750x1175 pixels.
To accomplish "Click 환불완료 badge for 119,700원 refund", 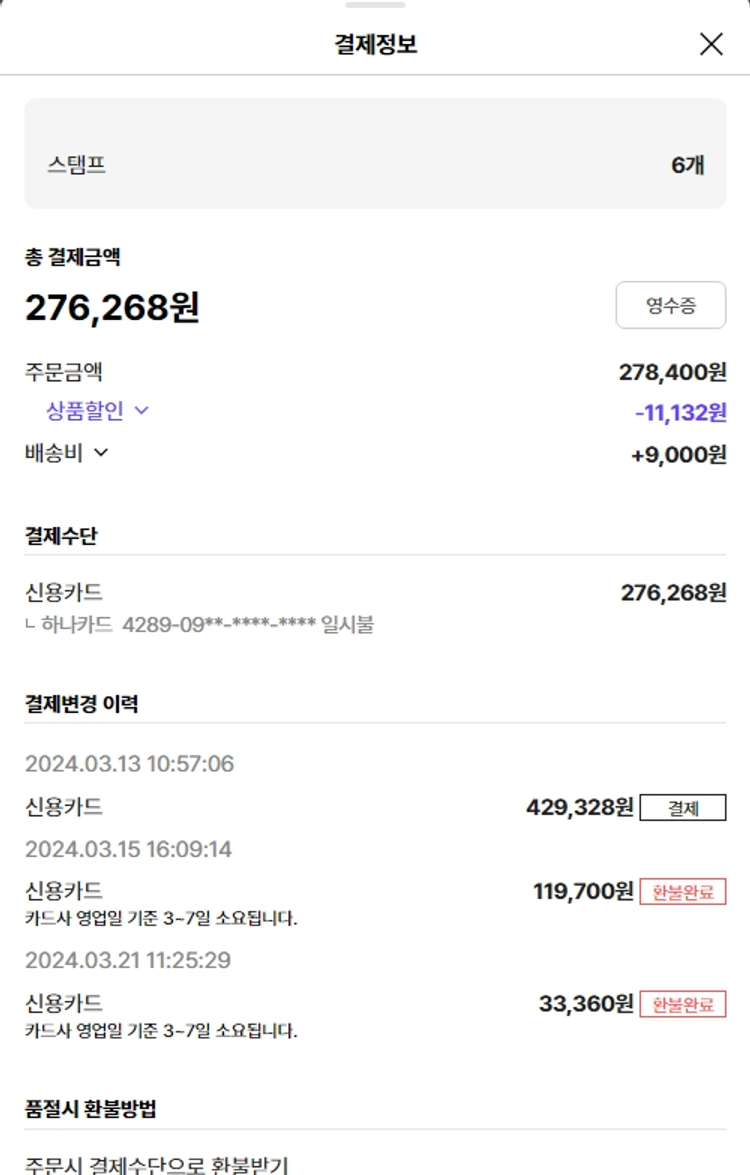I will click(682, 892).
